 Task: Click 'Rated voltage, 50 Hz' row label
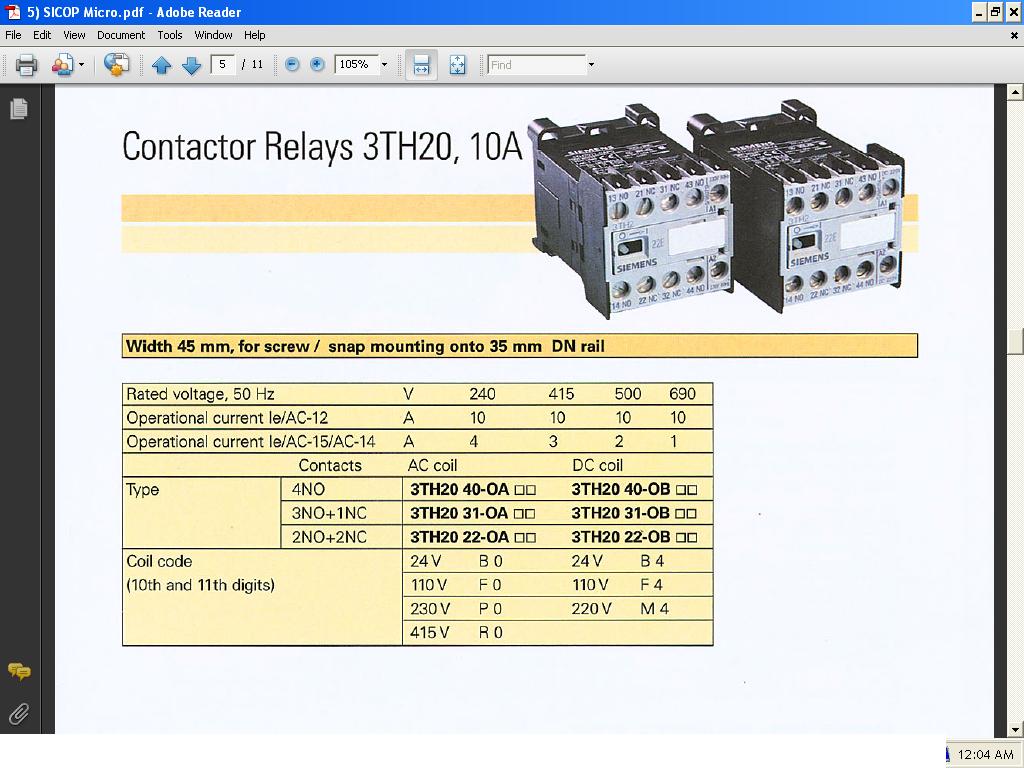point(200,394)
